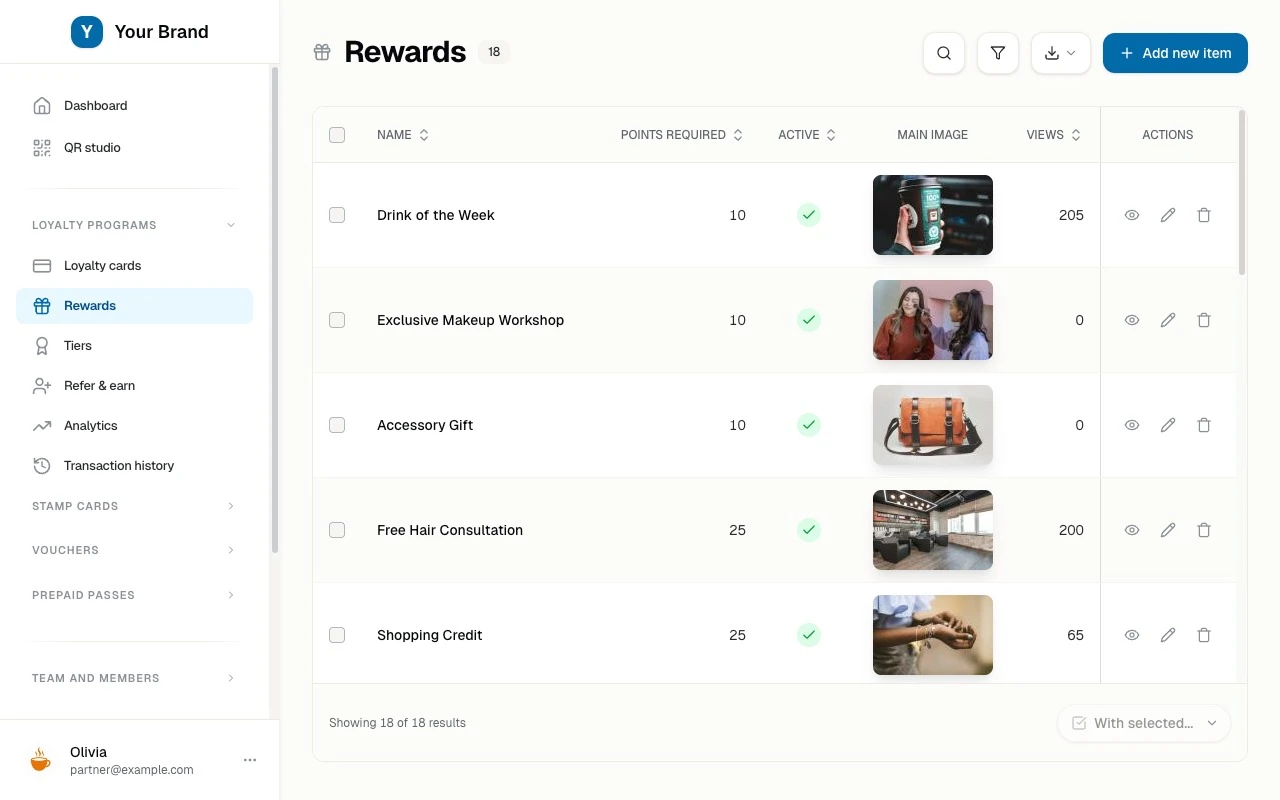The image size is (1280, 800).
Task: Collapse the Loyalty Programs section
Action: 134,225
